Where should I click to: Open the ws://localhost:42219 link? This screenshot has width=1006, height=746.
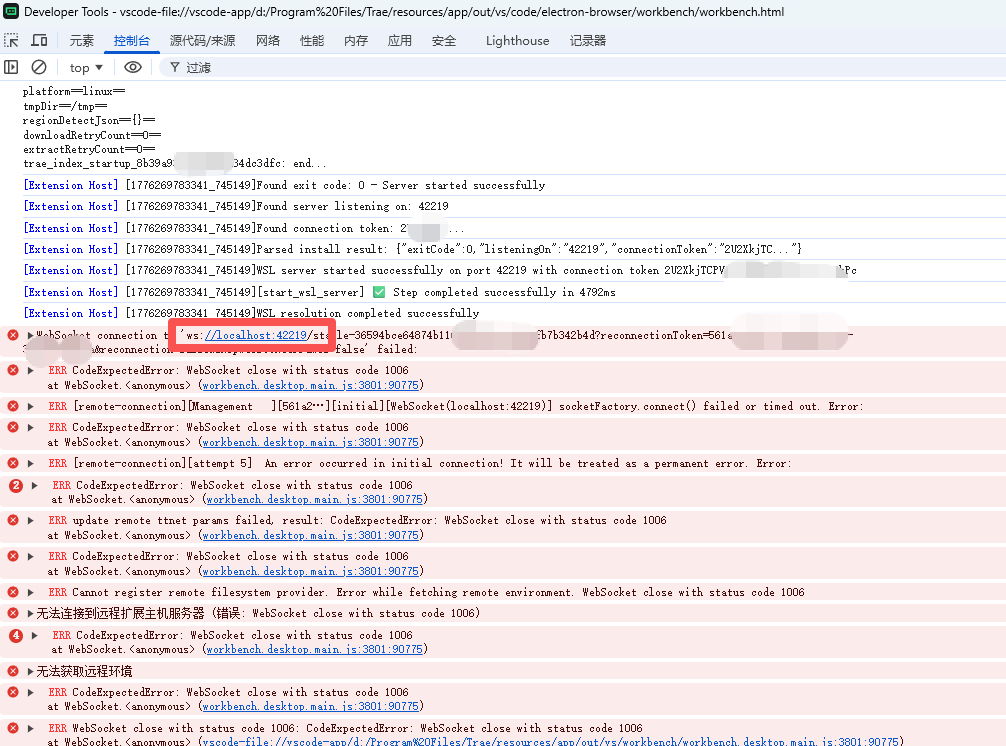click(255, 335)
